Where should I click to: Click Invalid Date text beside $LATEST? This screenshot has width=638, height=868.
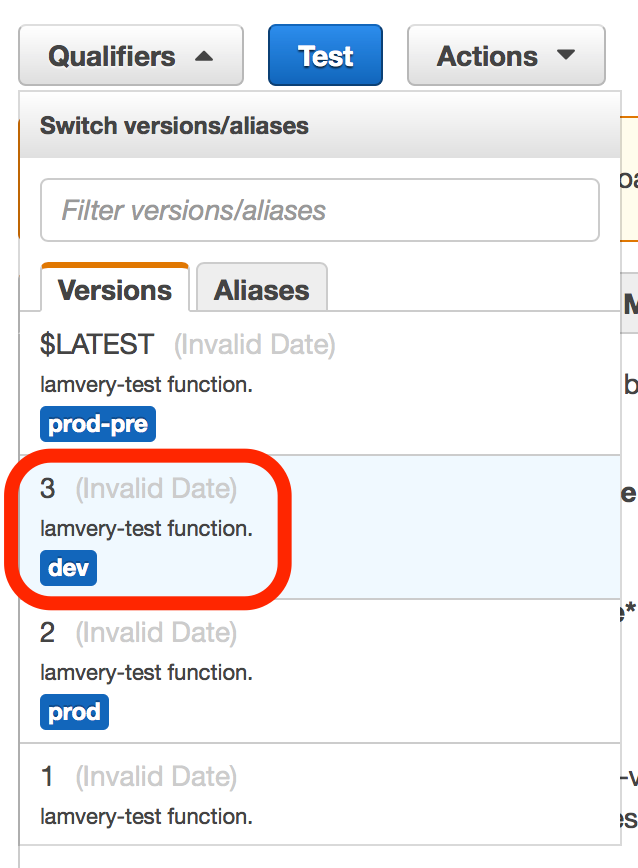coord(255,346)
